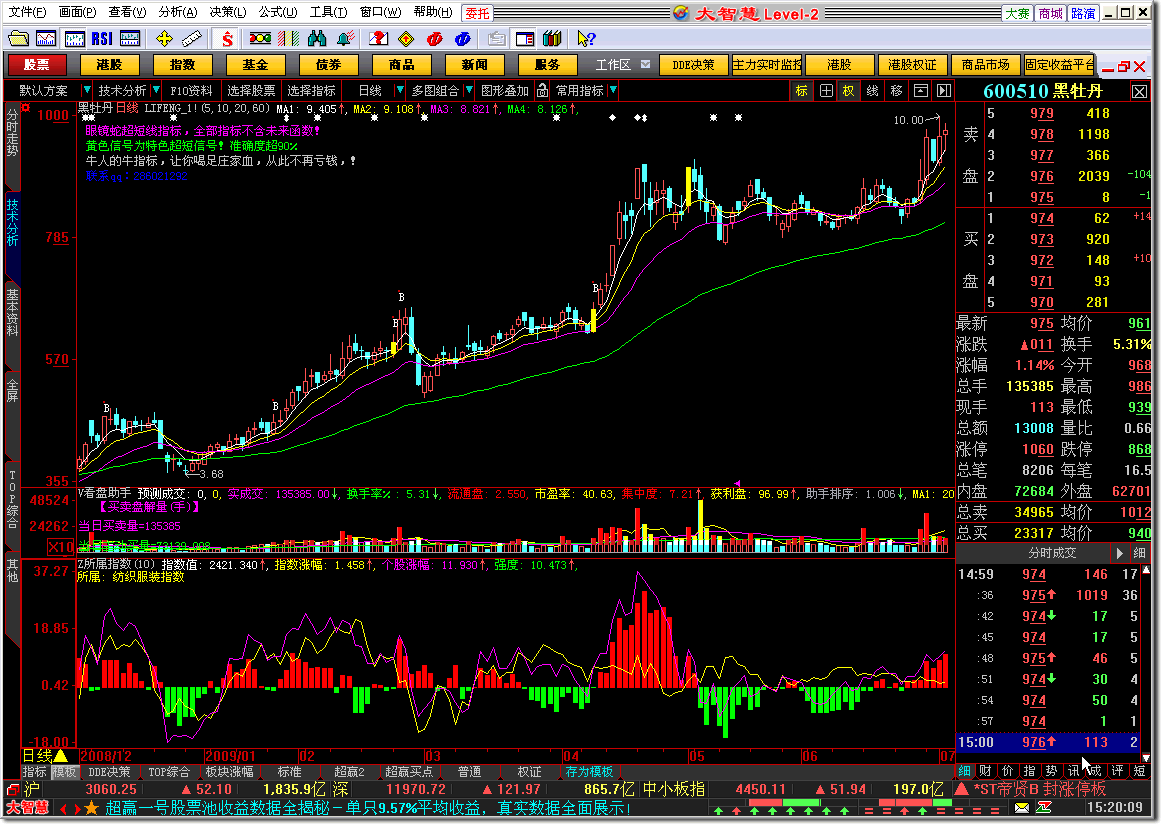
Task: Open the binoculars search tool
Action: [x=316, y=39]
